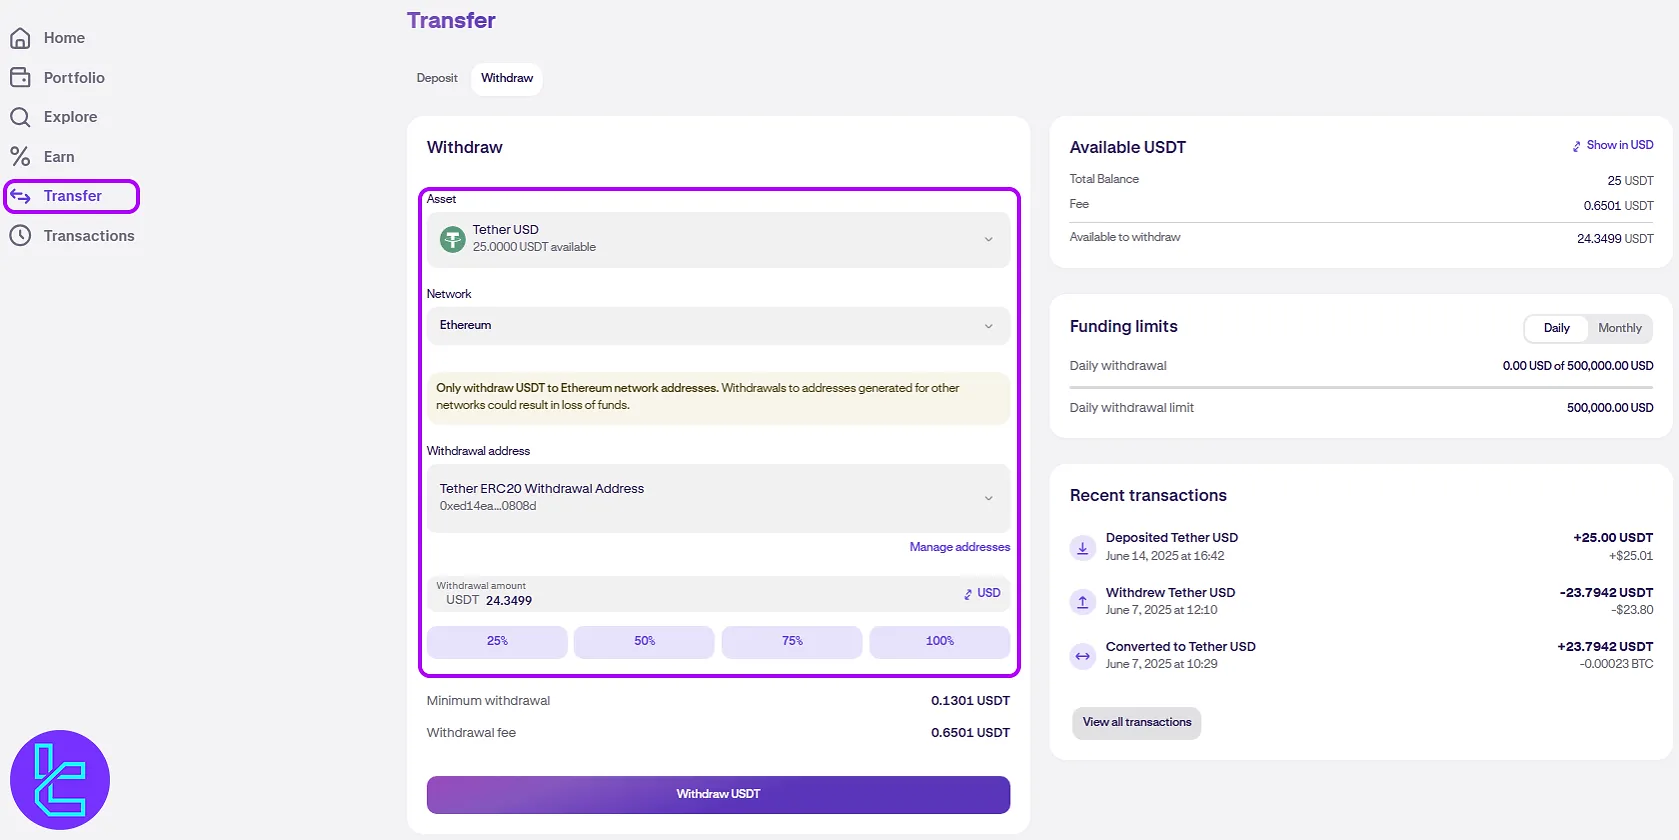
Task: Click the Portfolio wallet icon
Action: click(x=20, y=77)
